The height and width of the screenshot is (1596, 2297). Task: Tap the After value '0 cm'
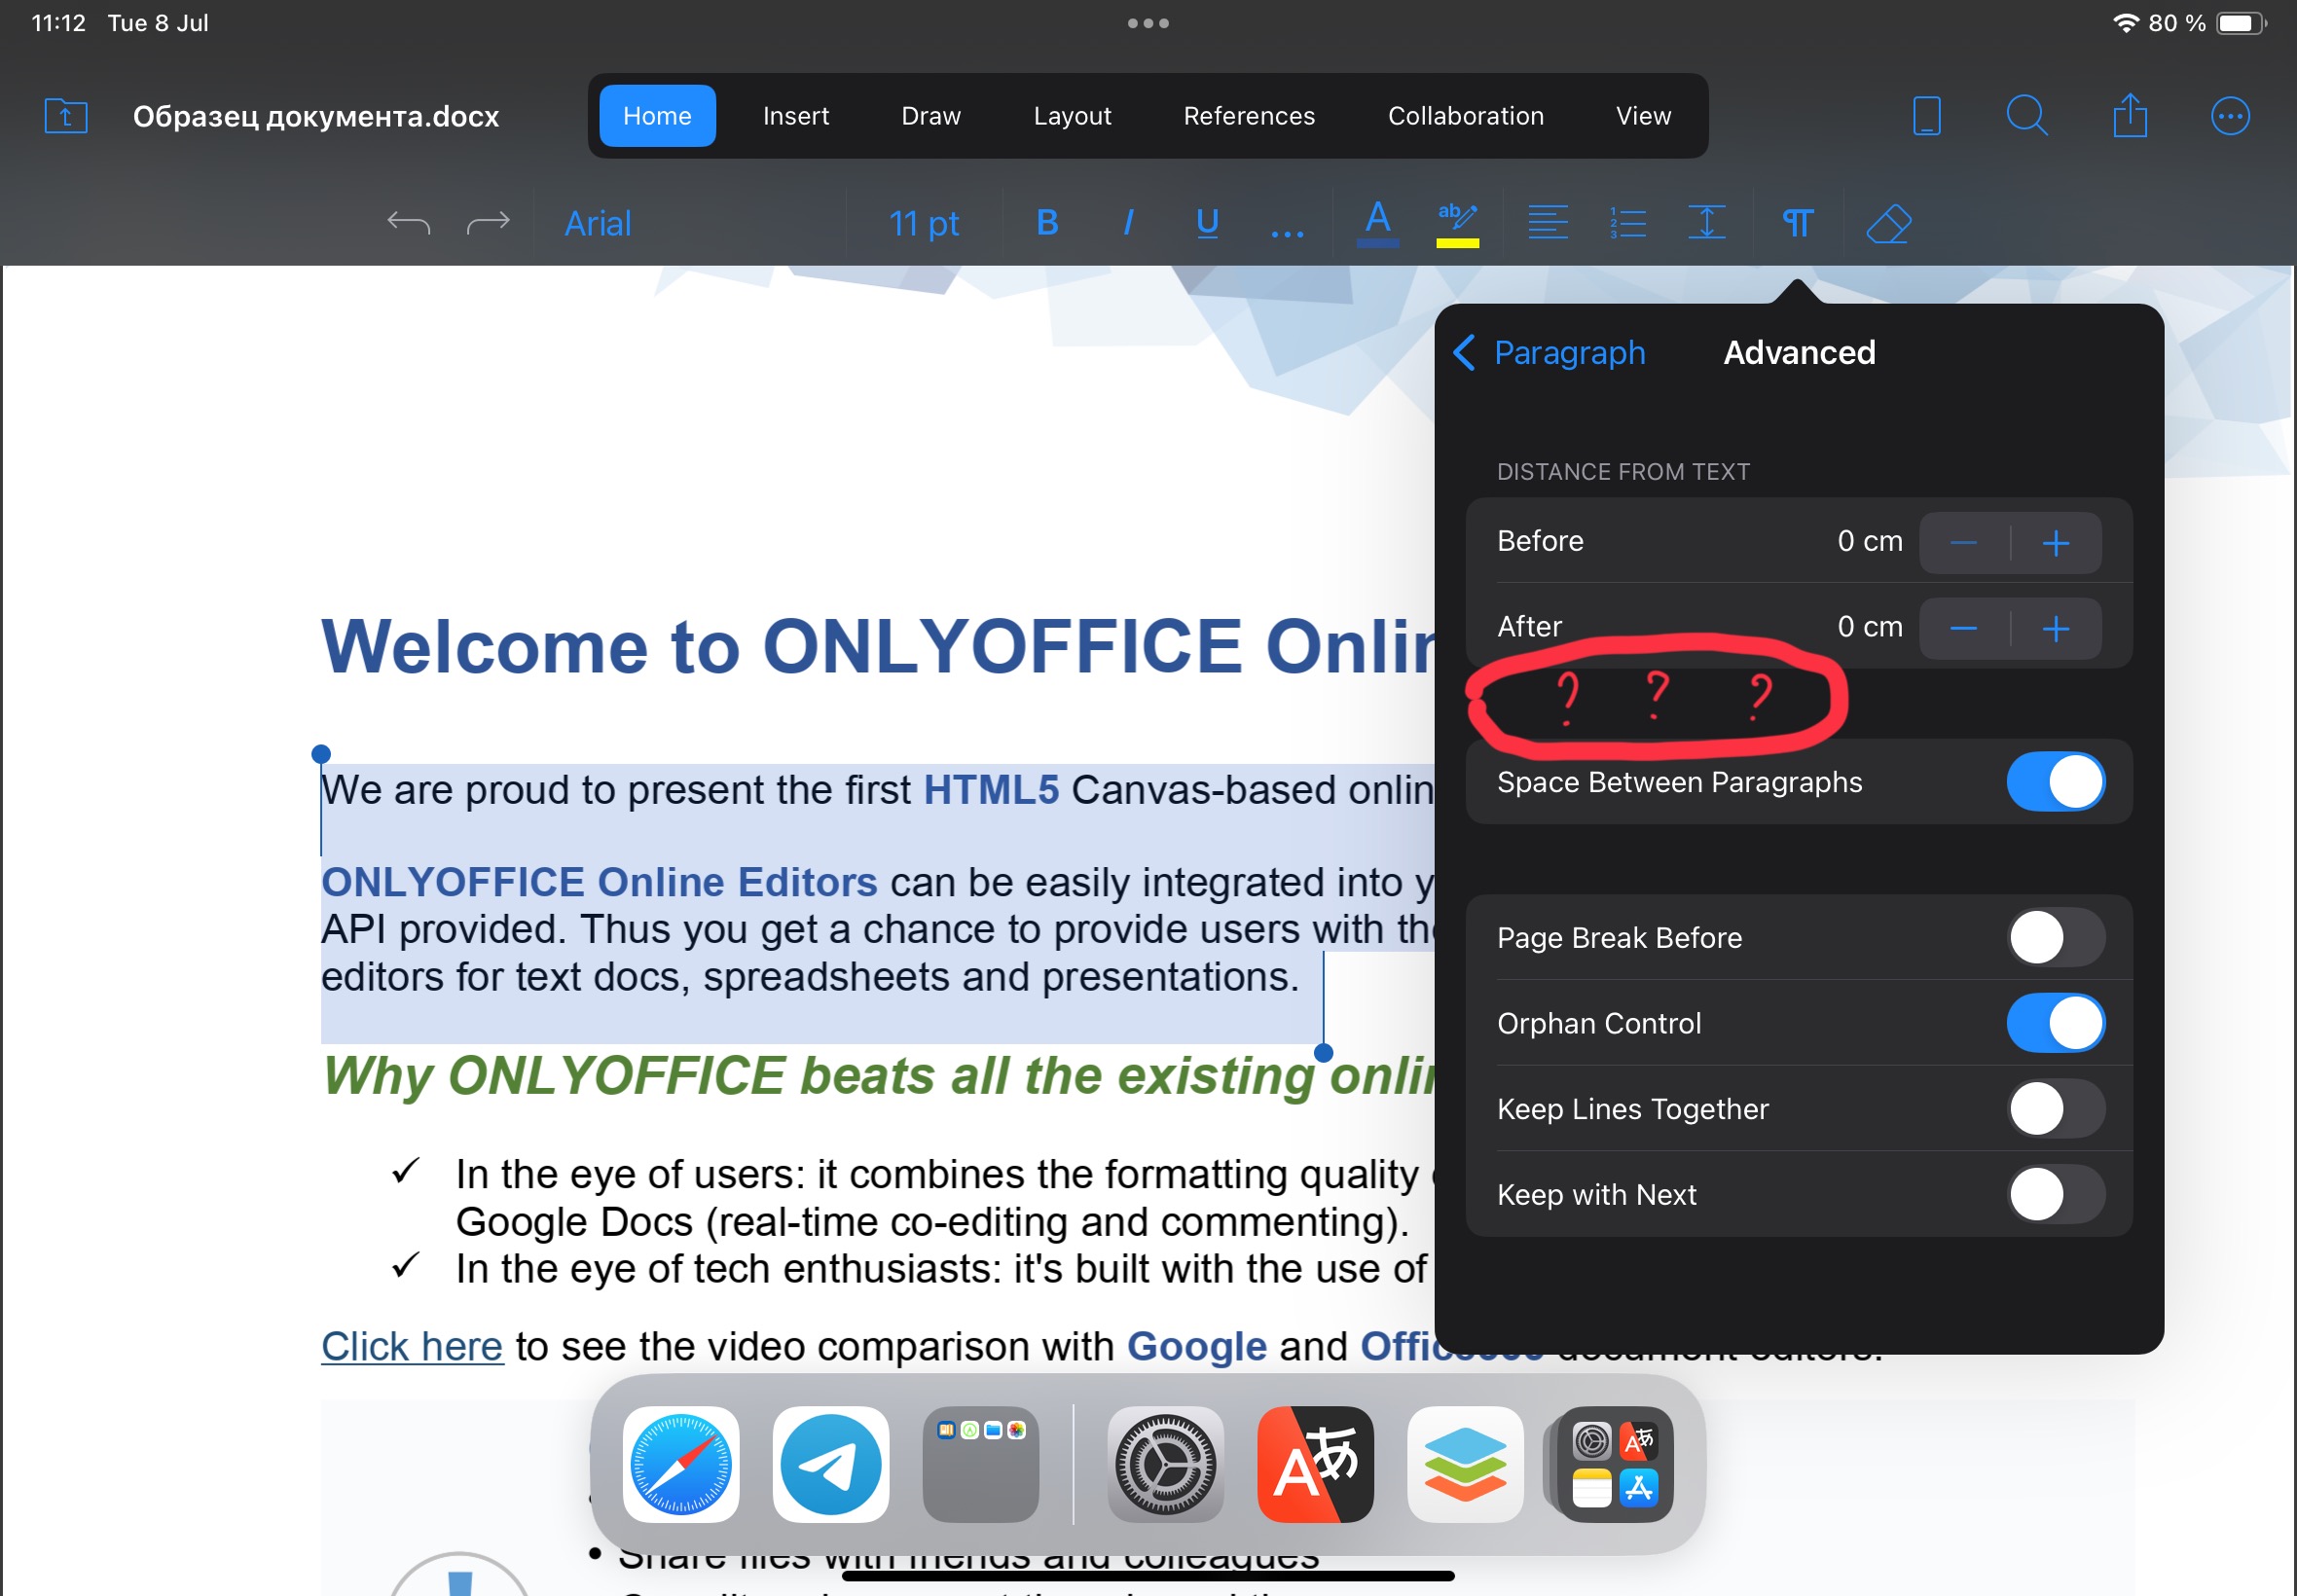tap(1869, 627)
